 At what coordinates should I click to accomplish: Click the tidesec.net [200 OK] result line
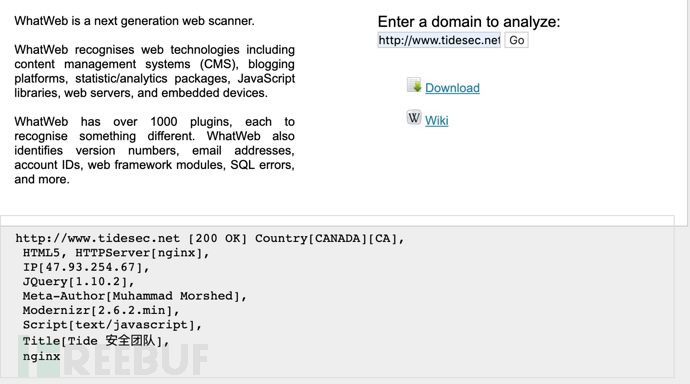(210, 238)
